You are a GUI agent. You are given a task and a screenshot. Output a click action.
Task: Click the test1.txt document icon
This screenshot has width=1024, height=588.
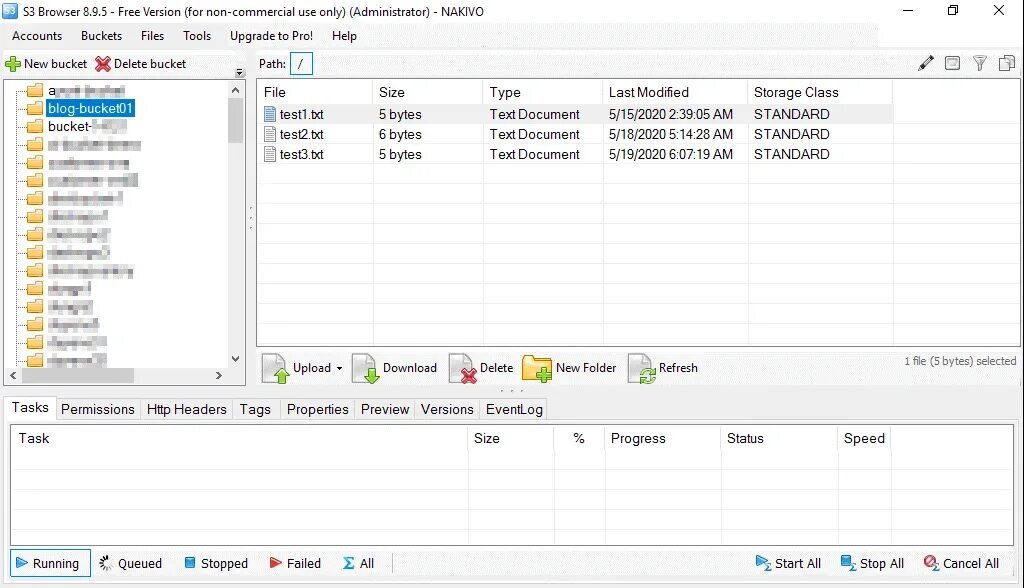point(270,114)
